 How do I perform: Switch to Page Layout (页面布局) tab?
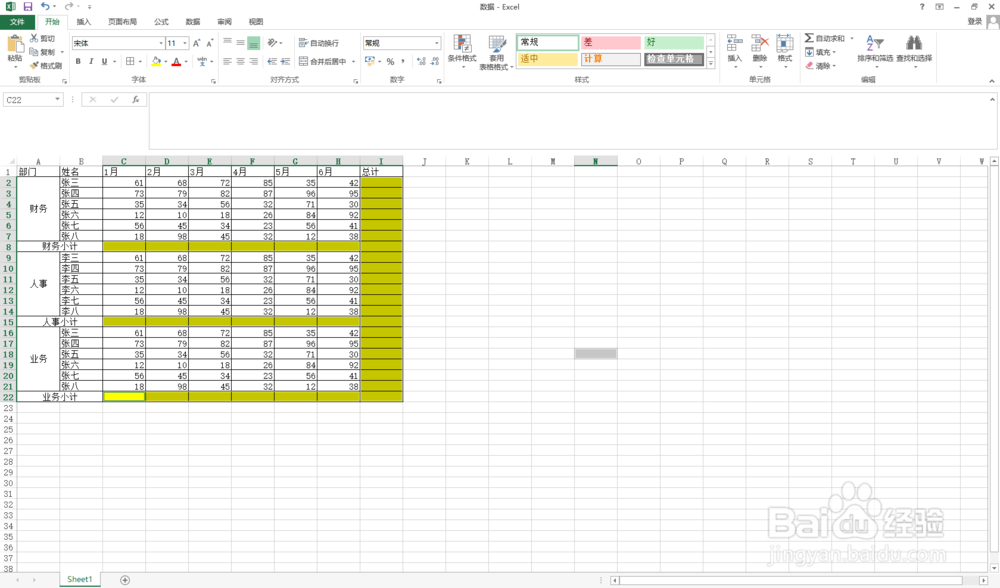[x=122, y=22]
